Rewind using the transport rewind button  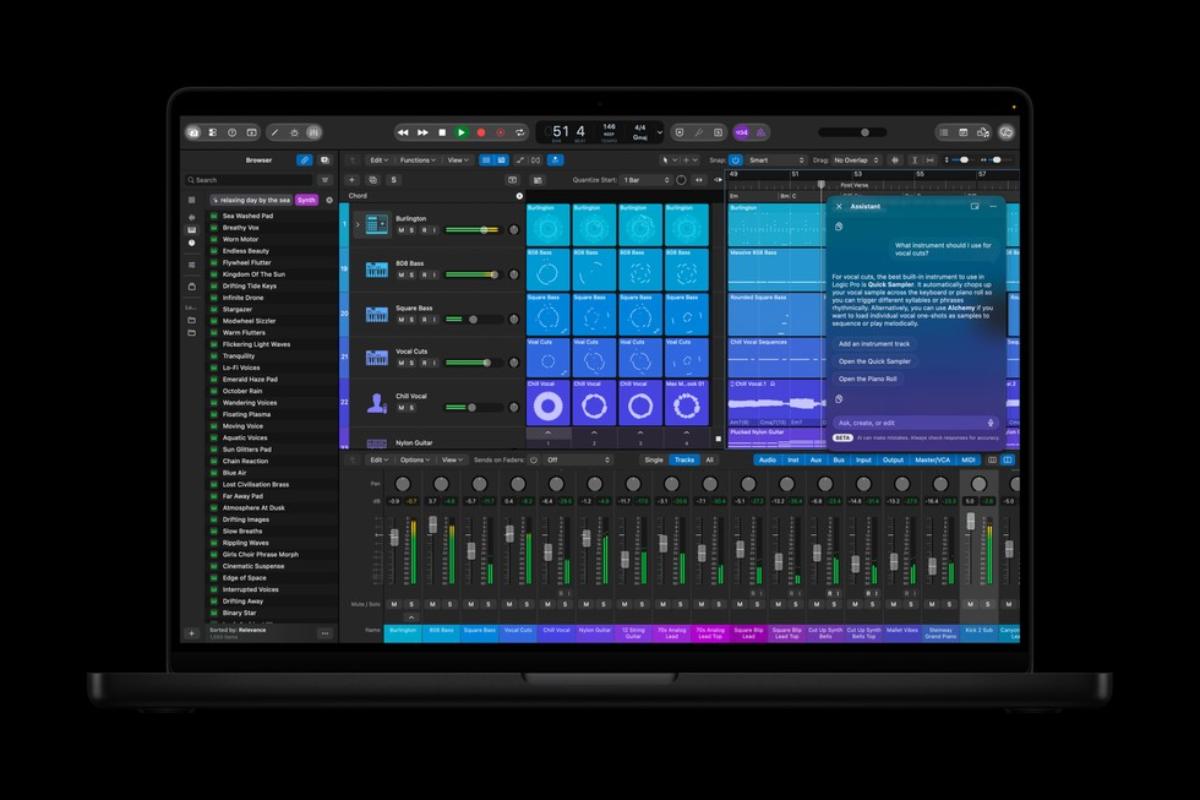click(x=403, y=132)
